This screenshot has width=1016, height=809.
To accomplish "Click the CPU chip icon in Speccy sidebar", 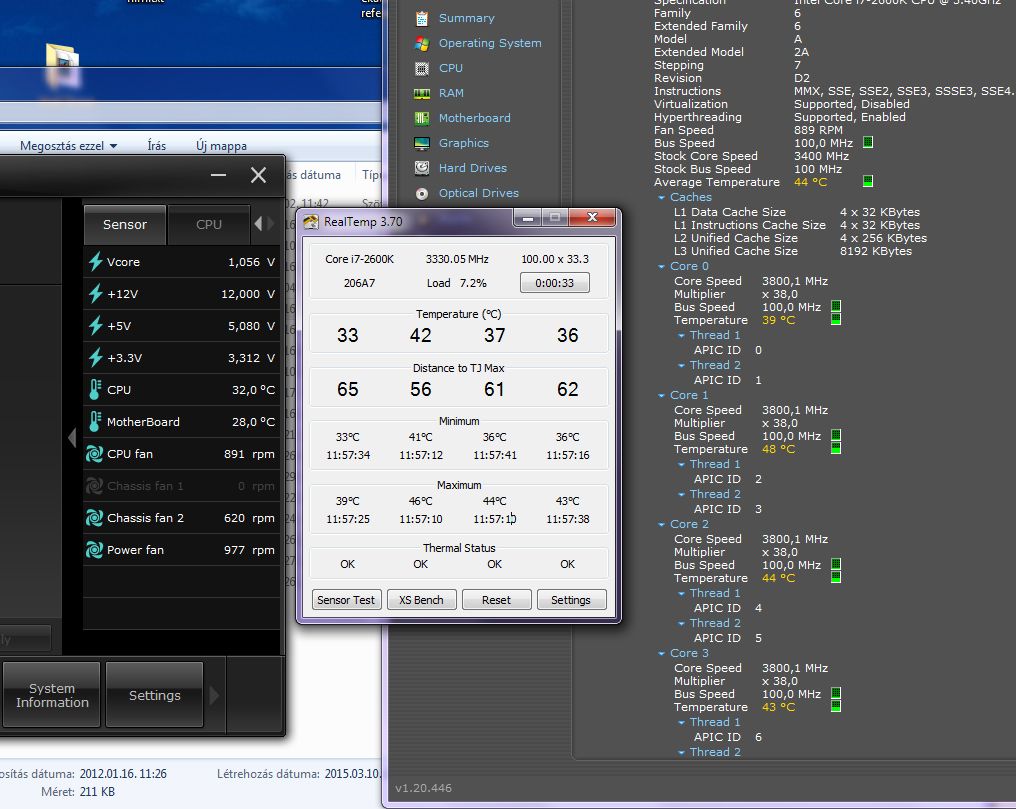I will 422,68.
